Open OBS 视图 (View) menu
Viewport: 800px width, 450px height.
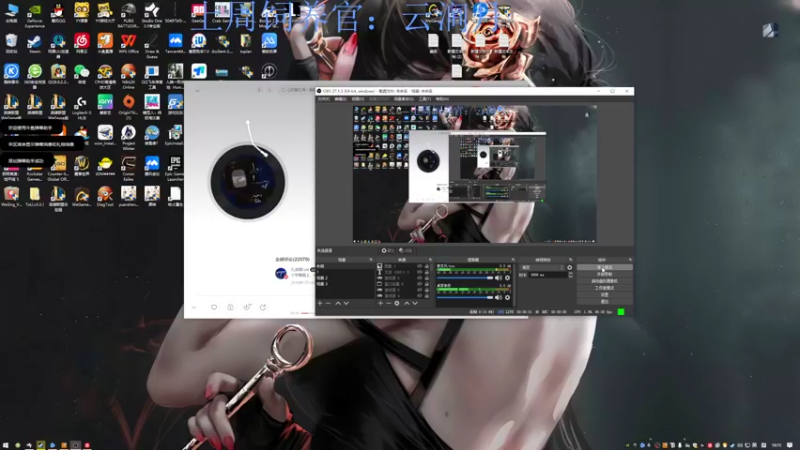click(x=358, y=98)
